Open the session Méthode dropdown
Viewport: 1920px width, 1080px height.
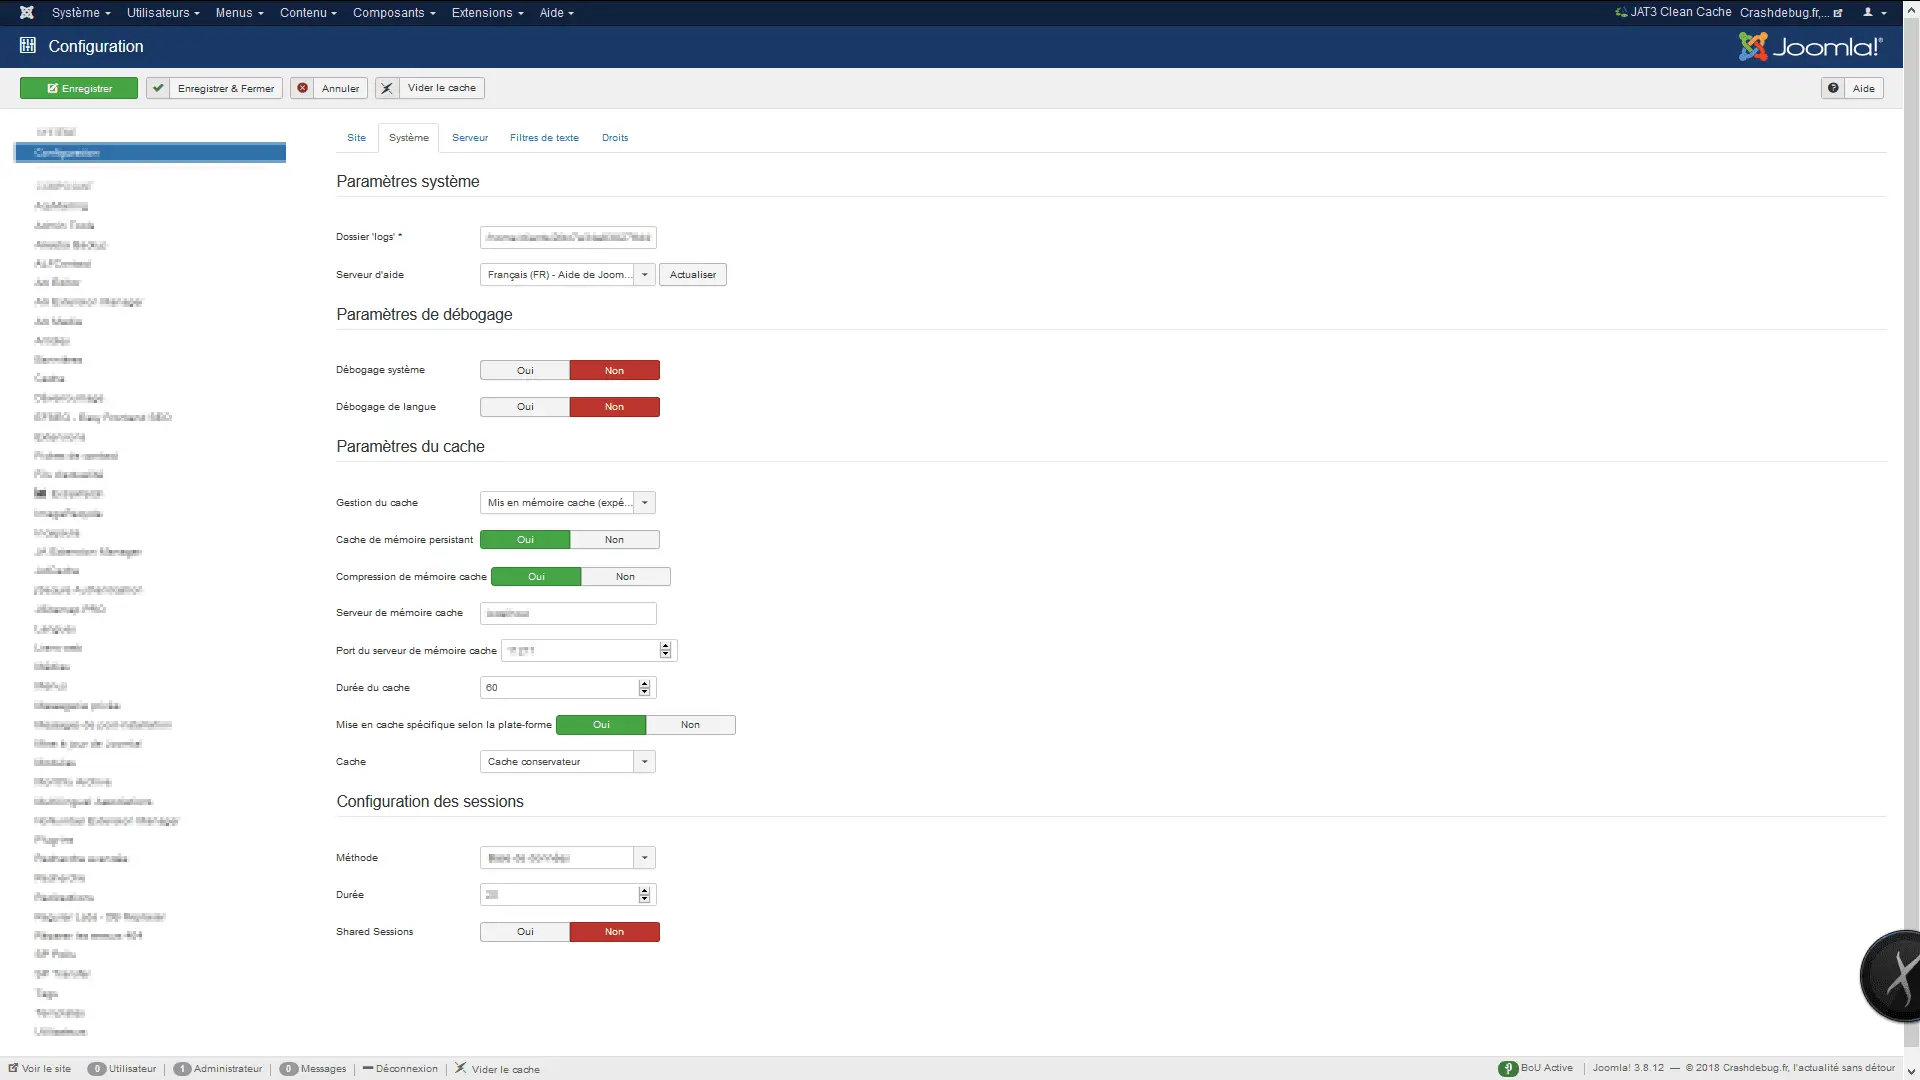[x=568, y=858]
